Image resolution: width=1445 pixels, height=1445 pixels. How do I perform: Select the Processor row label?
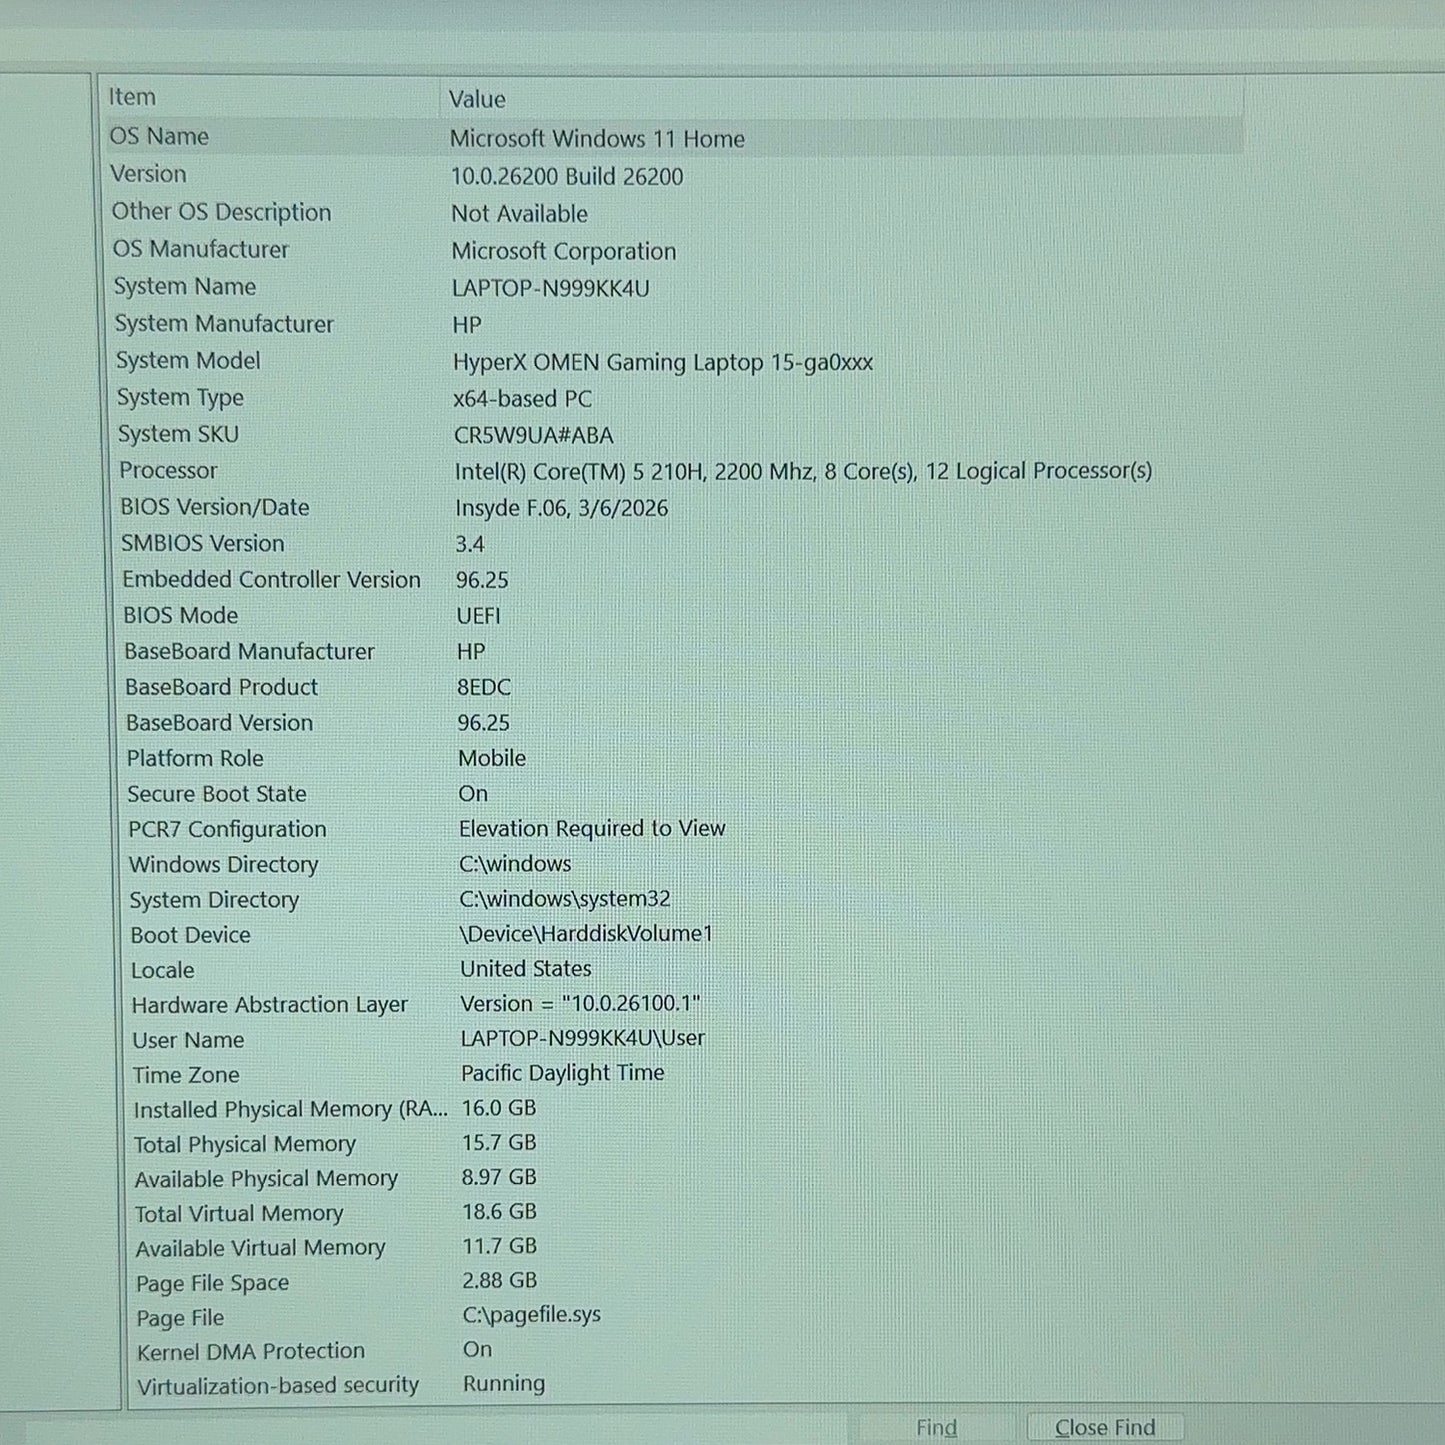point(168,470)
